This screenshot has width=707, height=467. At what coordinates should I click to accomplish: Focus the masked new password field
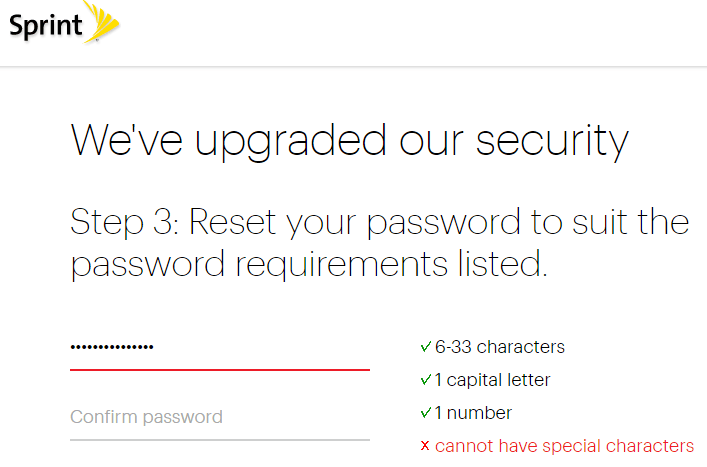coord(219,348)
